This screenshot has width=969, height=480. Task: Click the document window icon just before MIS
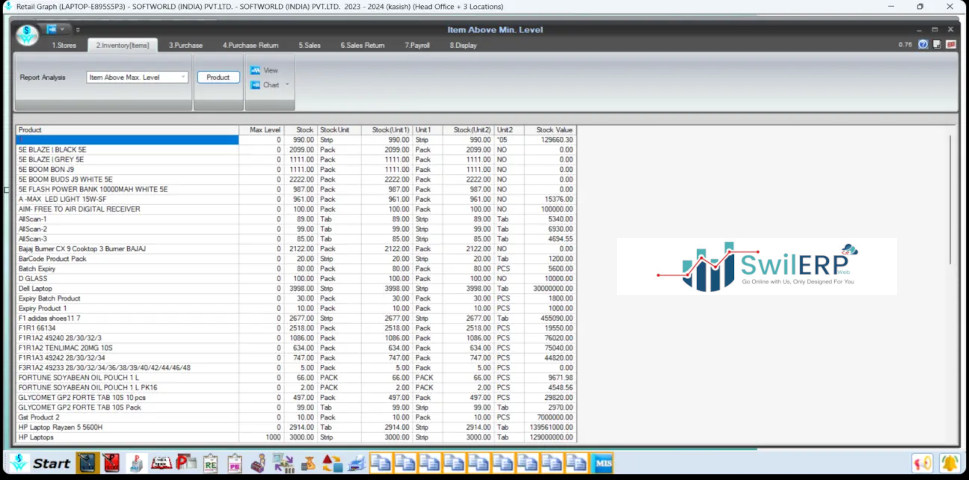click(x=577, y=463)
